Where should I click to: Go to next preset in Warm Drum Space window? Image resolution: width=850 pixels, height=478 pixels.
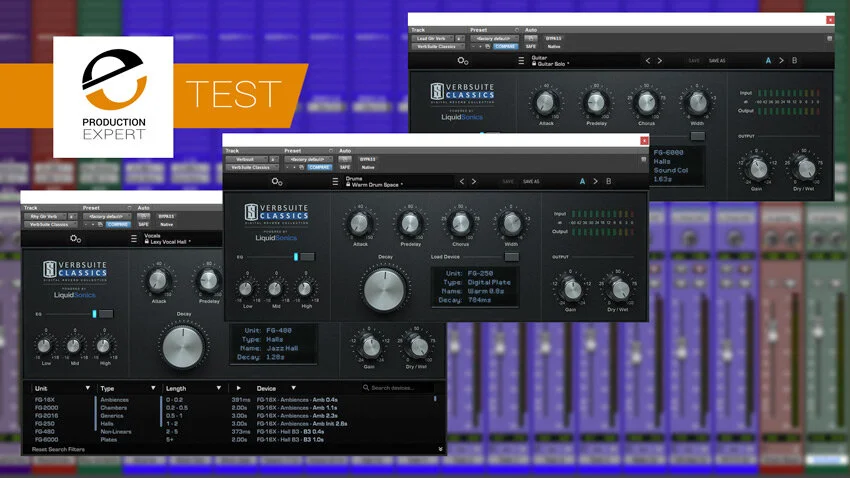474,182
